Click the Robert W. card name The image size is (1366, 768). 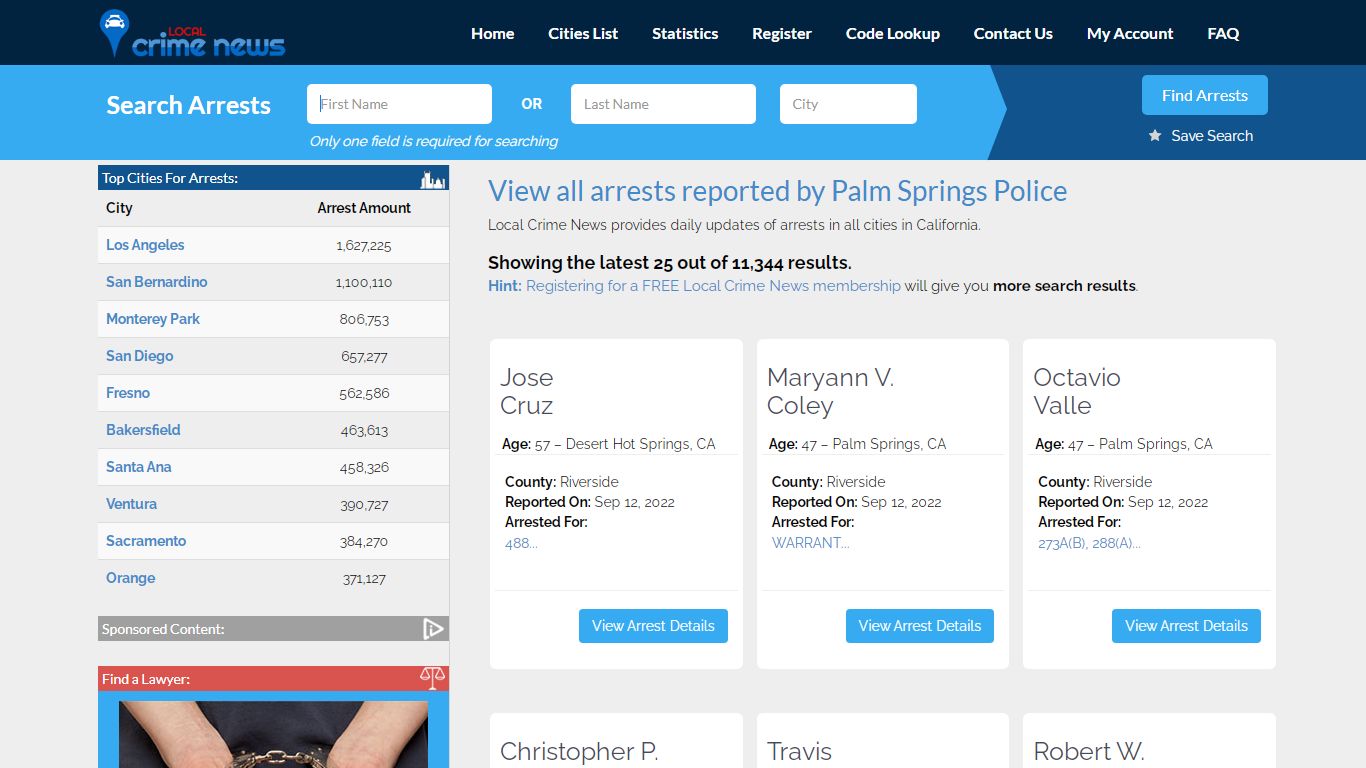coord(1089,752)
